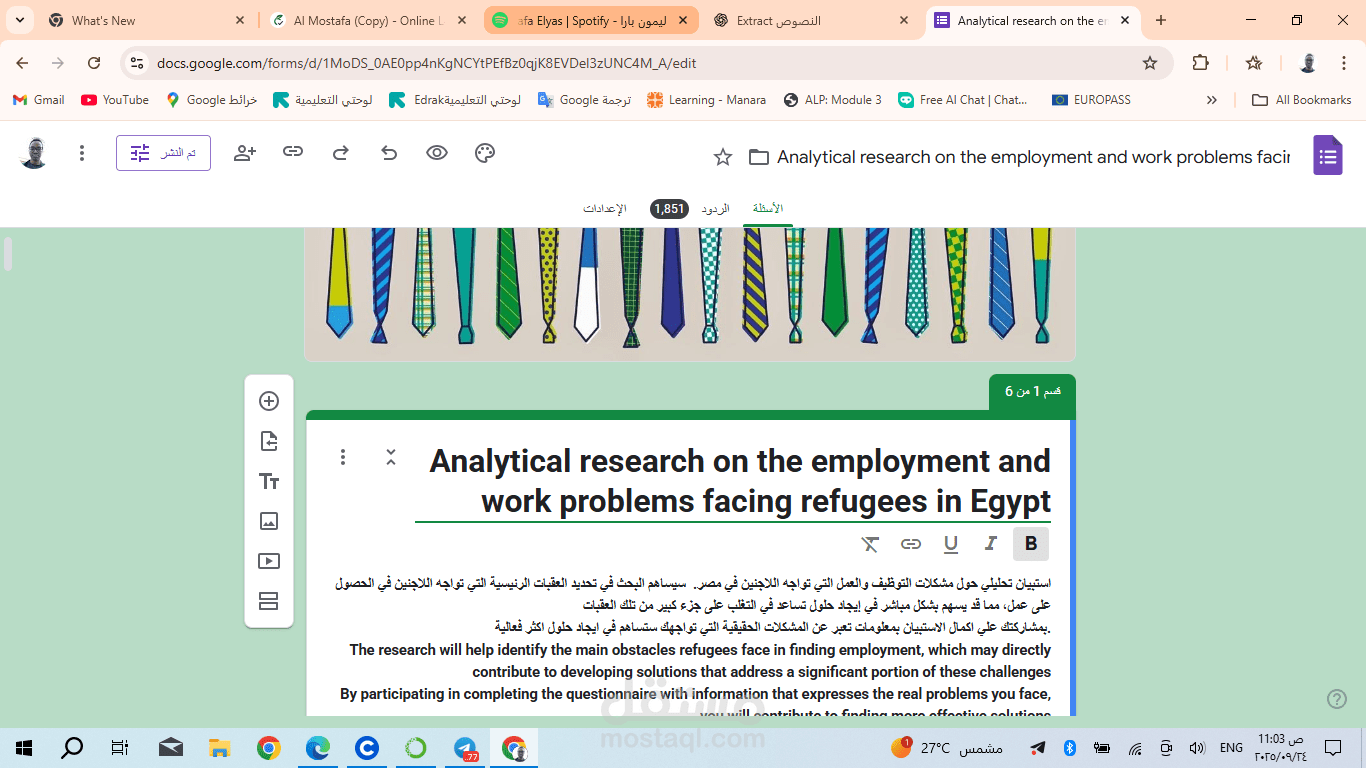The height and width of the screenshot is (768, 1366).
Task: View site information in the address bar
Action: pos(138,63)
